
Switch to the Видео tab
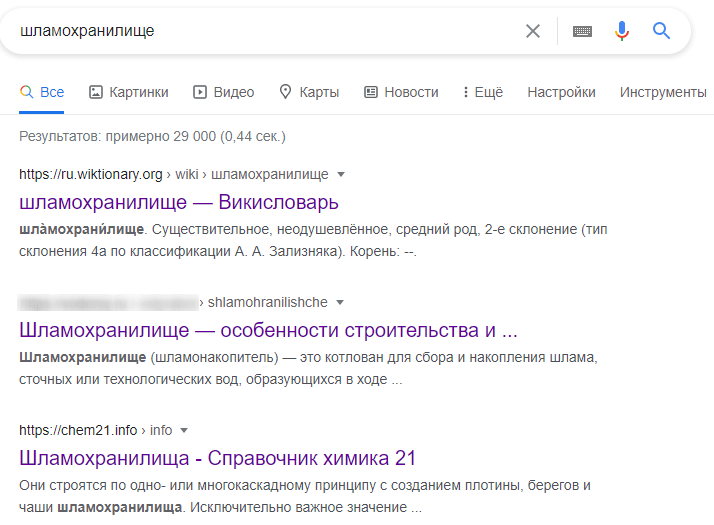pyautogui.click(x=224, y=92)
